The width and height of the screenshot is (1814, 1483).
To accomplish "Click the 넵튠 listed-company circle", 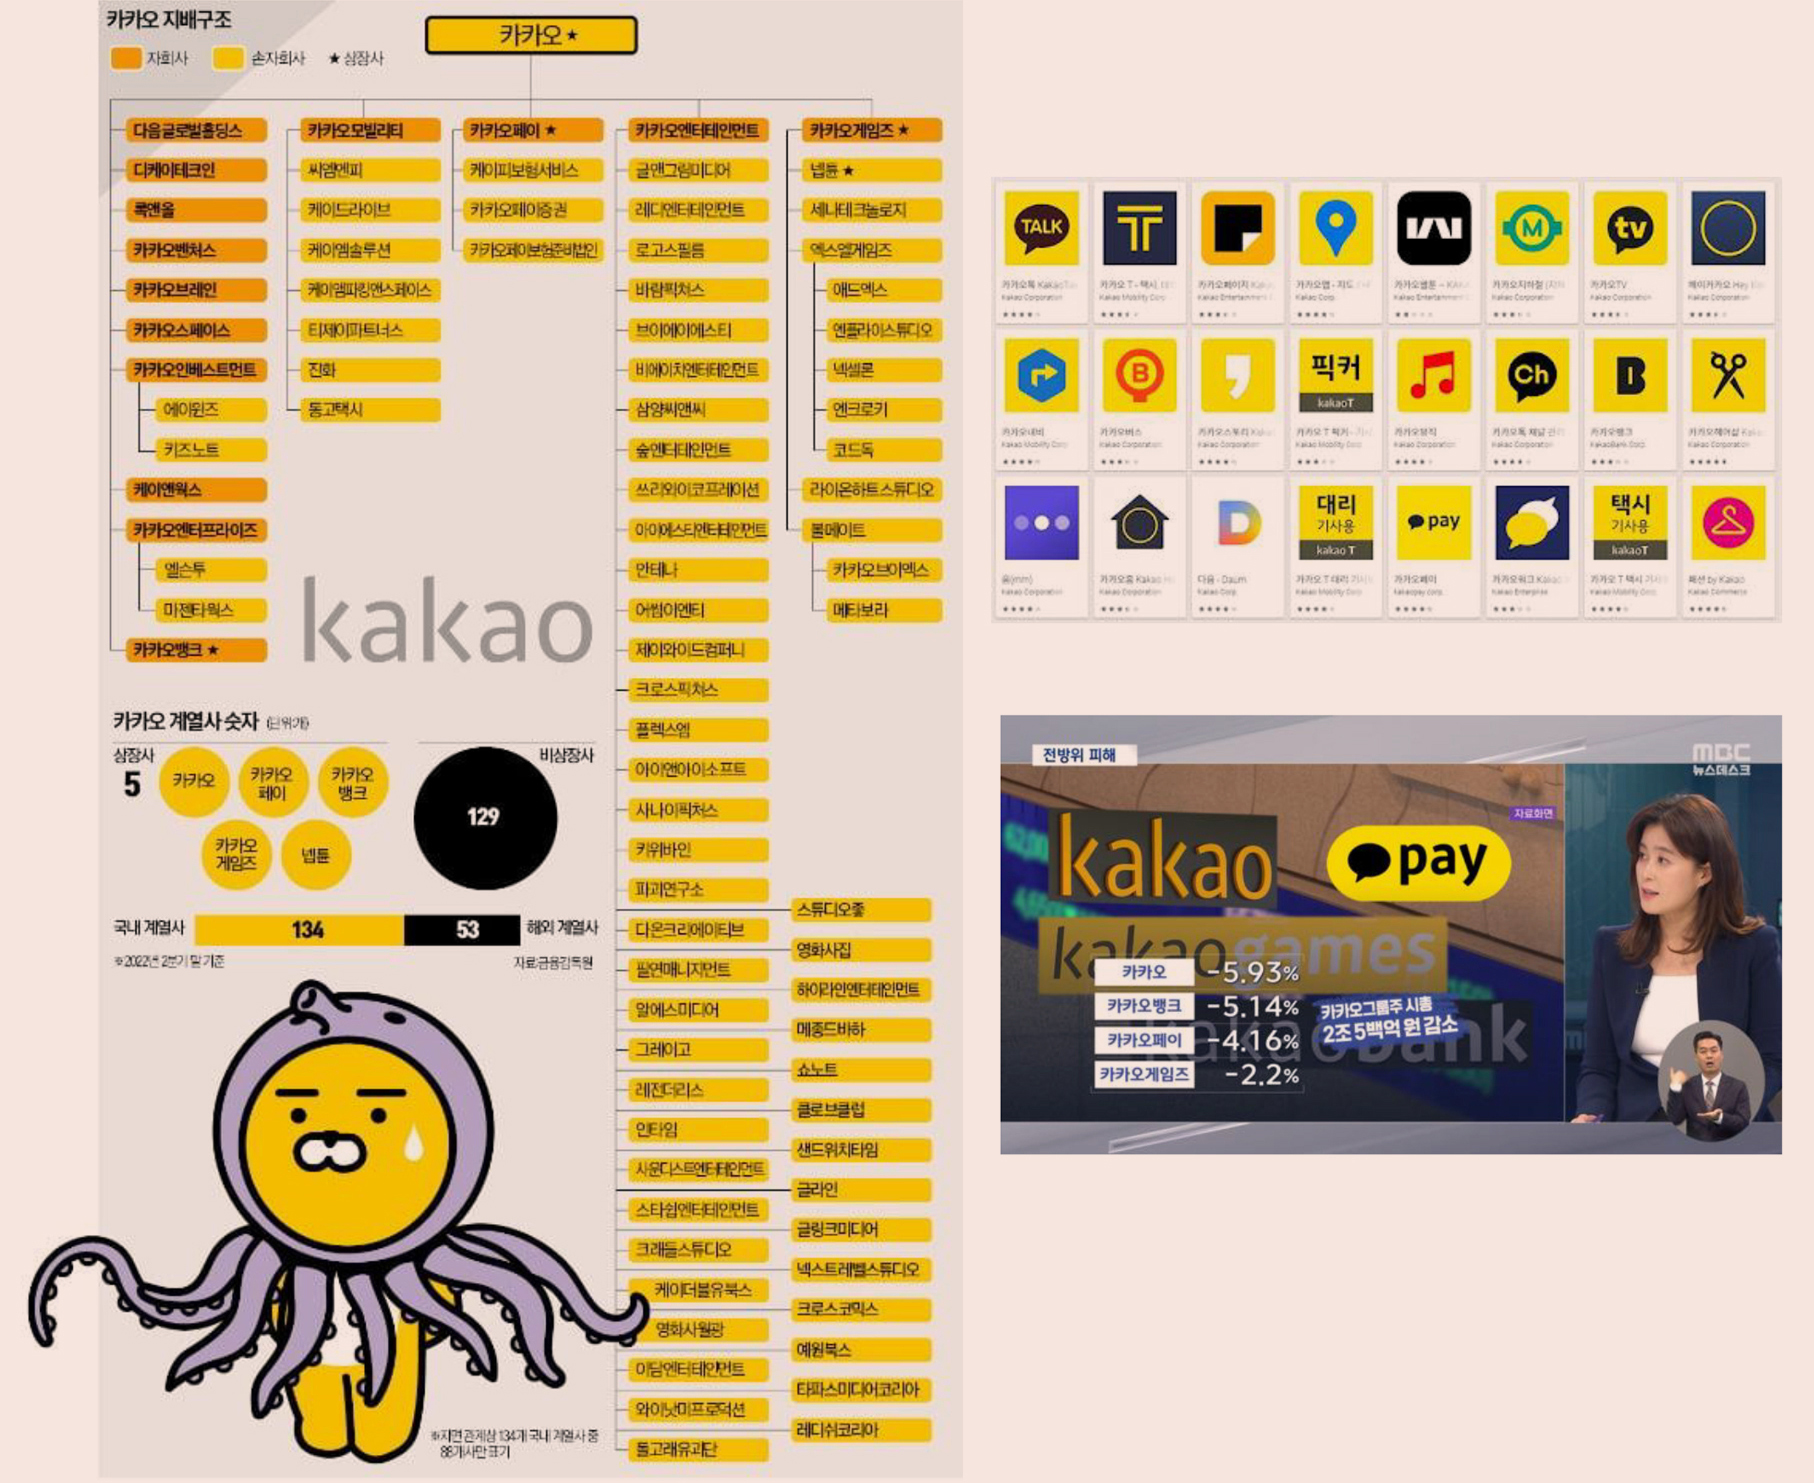I will coord(316,855).
